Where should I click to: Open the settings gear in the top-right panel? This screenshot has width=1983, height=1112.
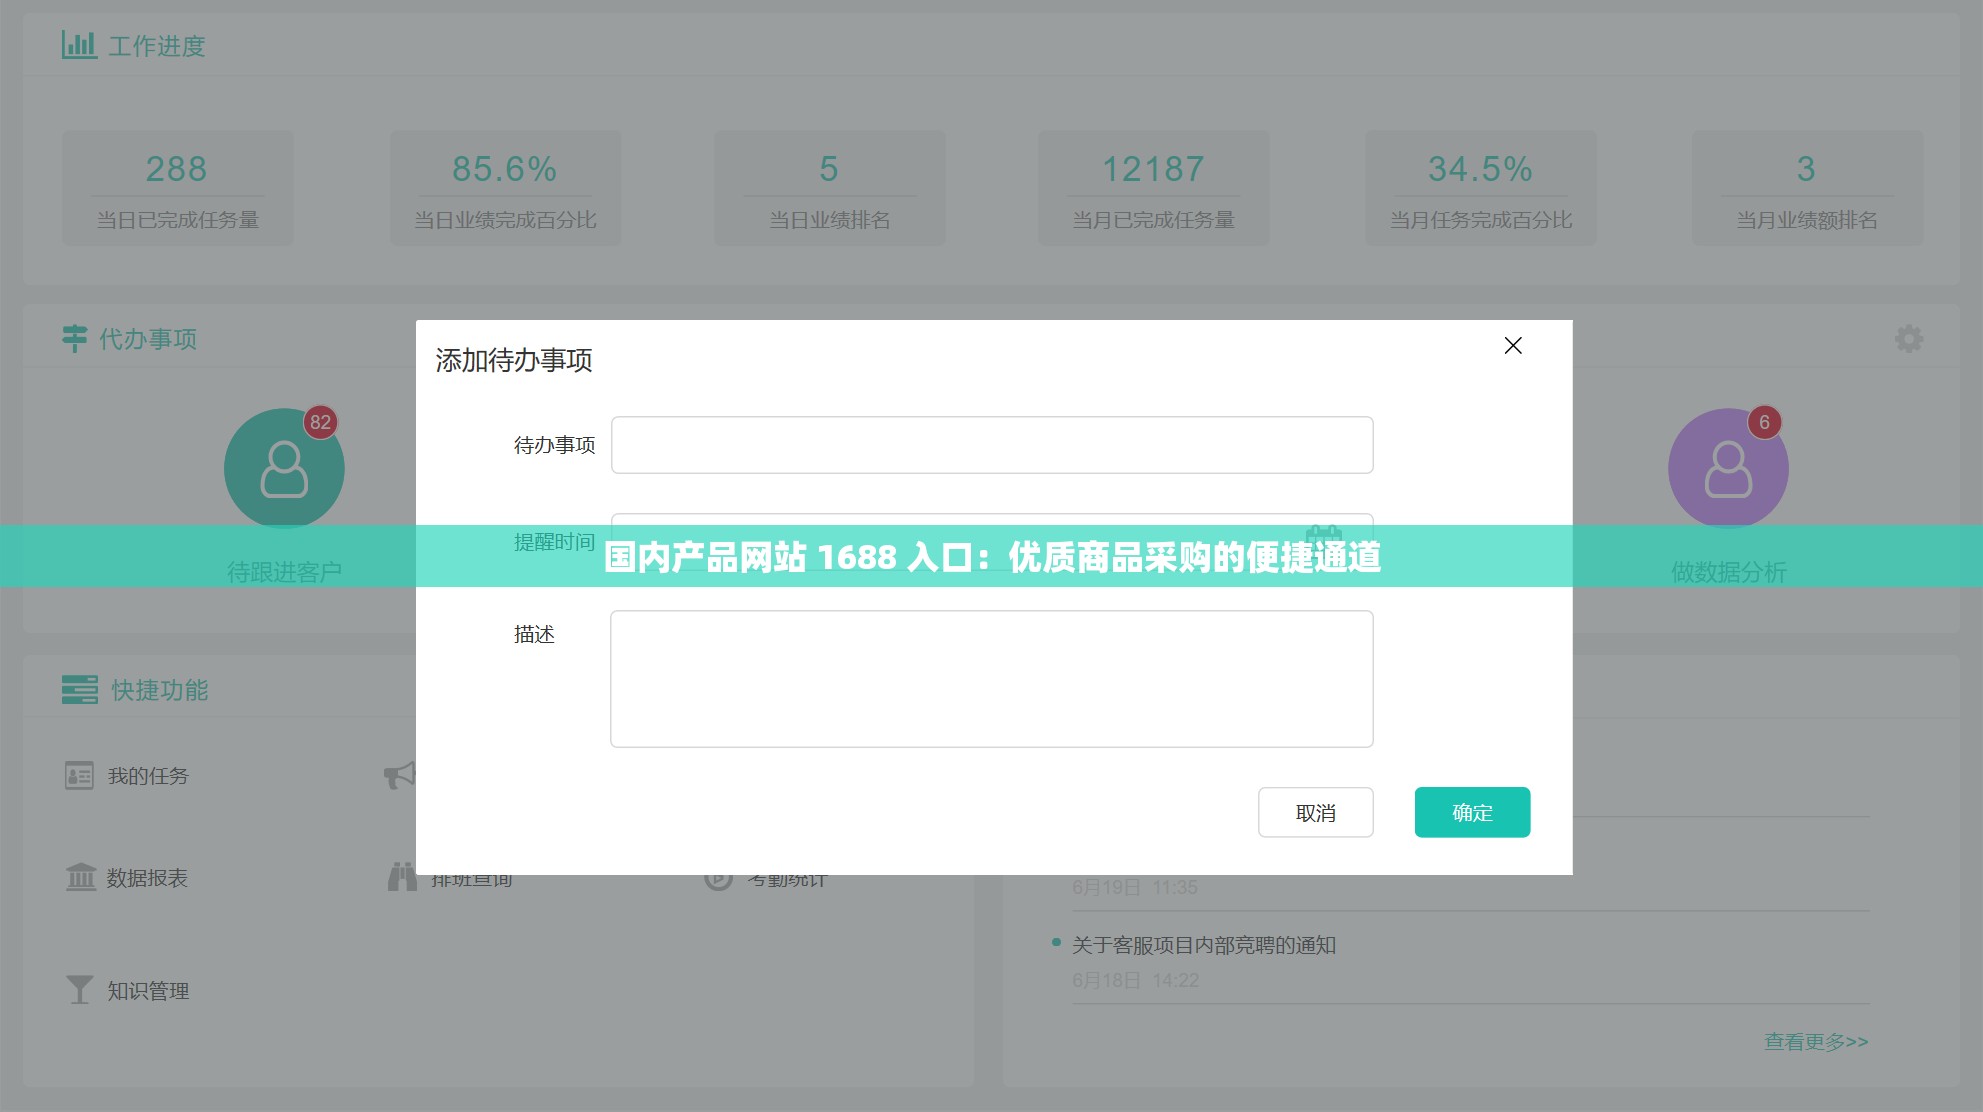(x=1910, y=338)
